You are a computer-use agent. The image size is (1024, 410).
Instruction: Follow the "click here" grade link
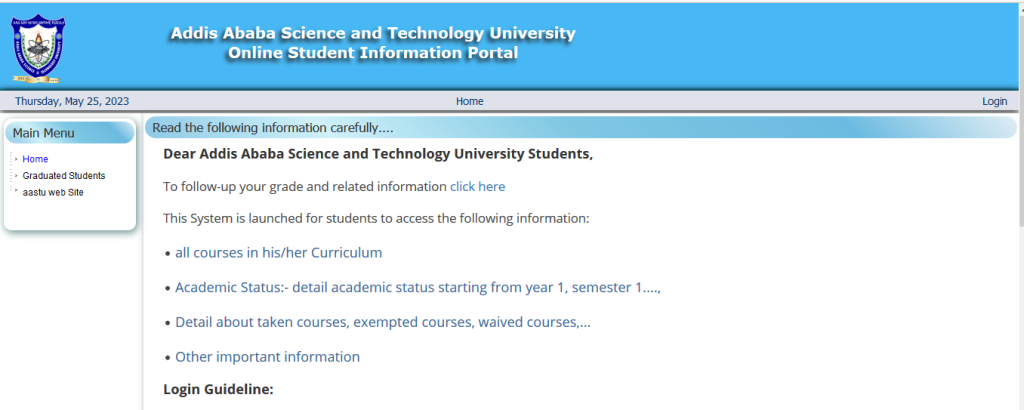click(477, 186)
